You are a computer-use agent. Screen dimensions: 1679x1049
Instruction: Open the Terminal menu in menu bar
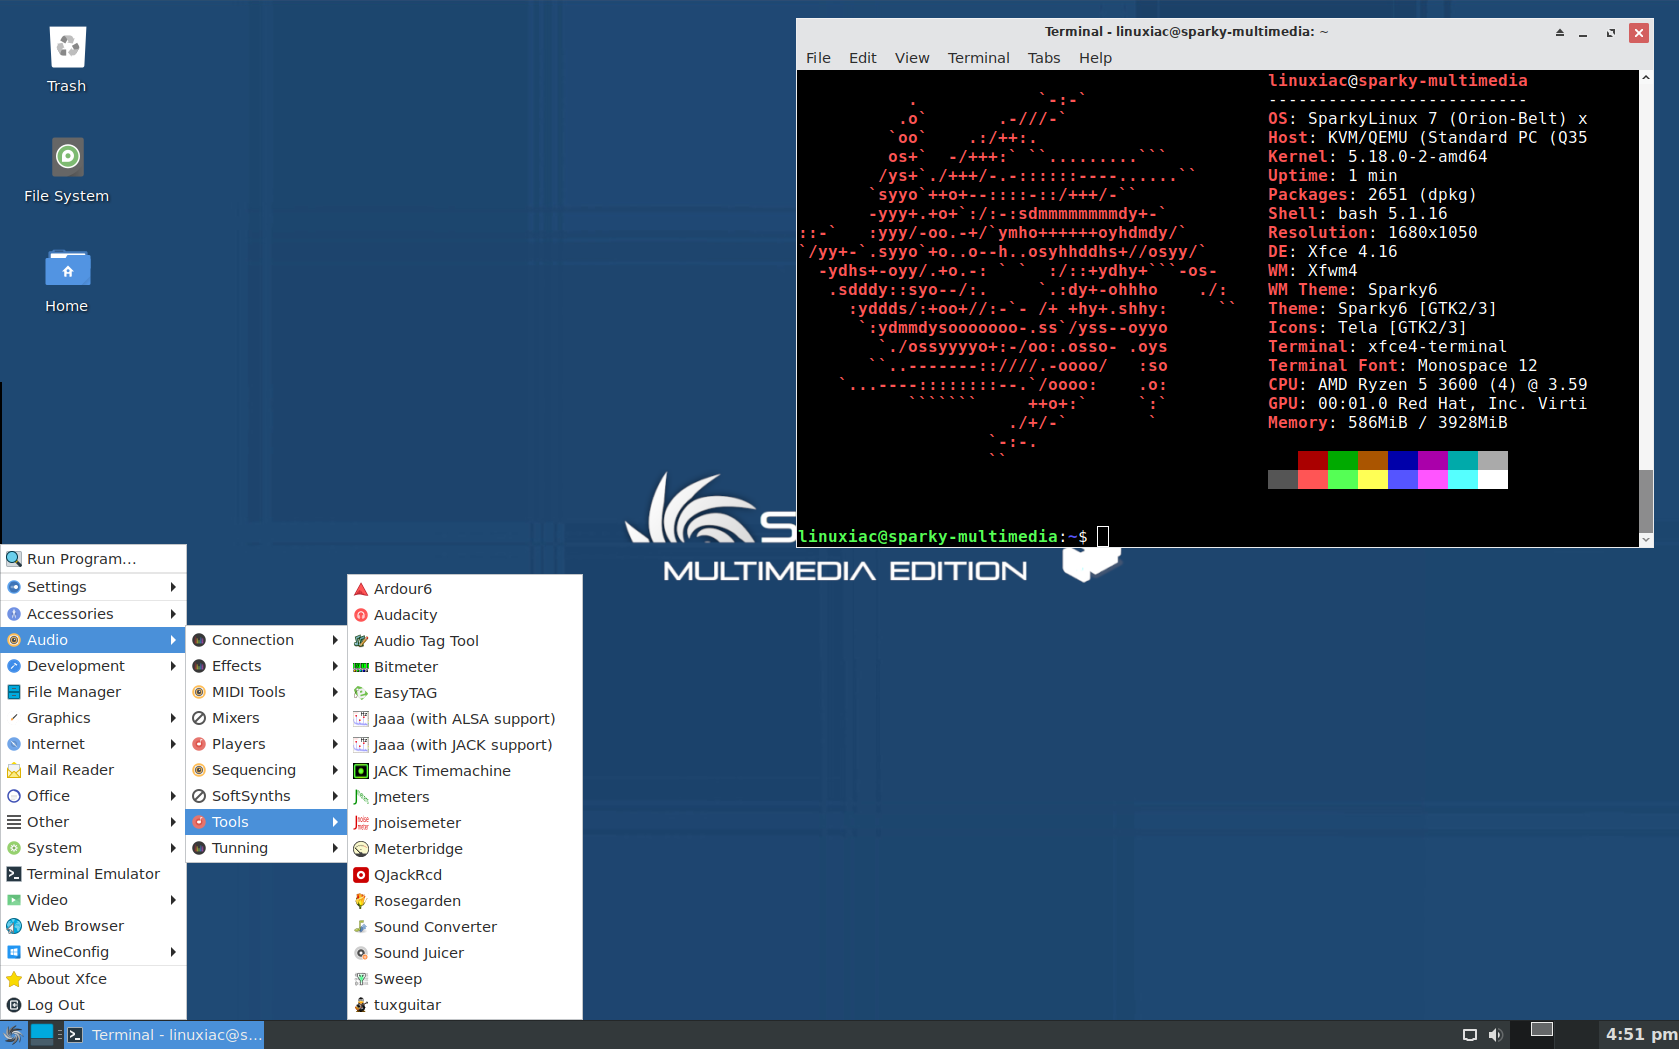tap(978, 58)
